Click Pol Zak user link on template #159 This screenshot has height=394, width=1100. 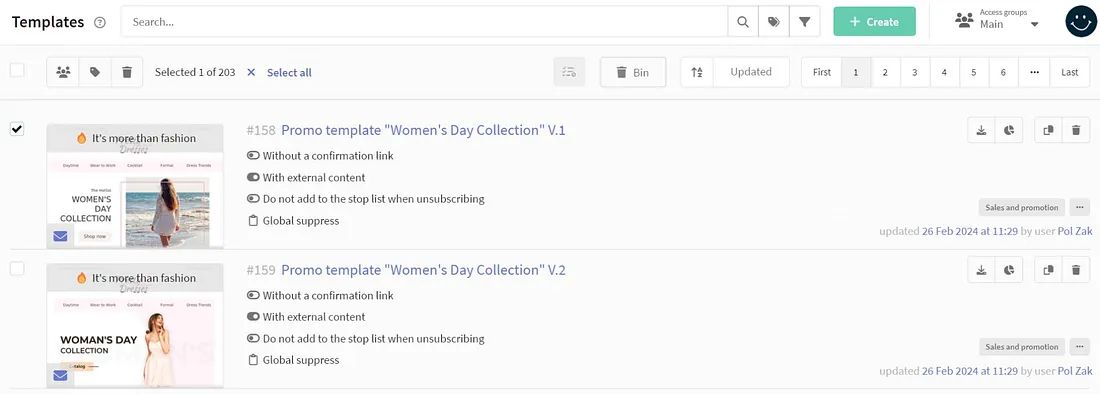coord(1075,370)
